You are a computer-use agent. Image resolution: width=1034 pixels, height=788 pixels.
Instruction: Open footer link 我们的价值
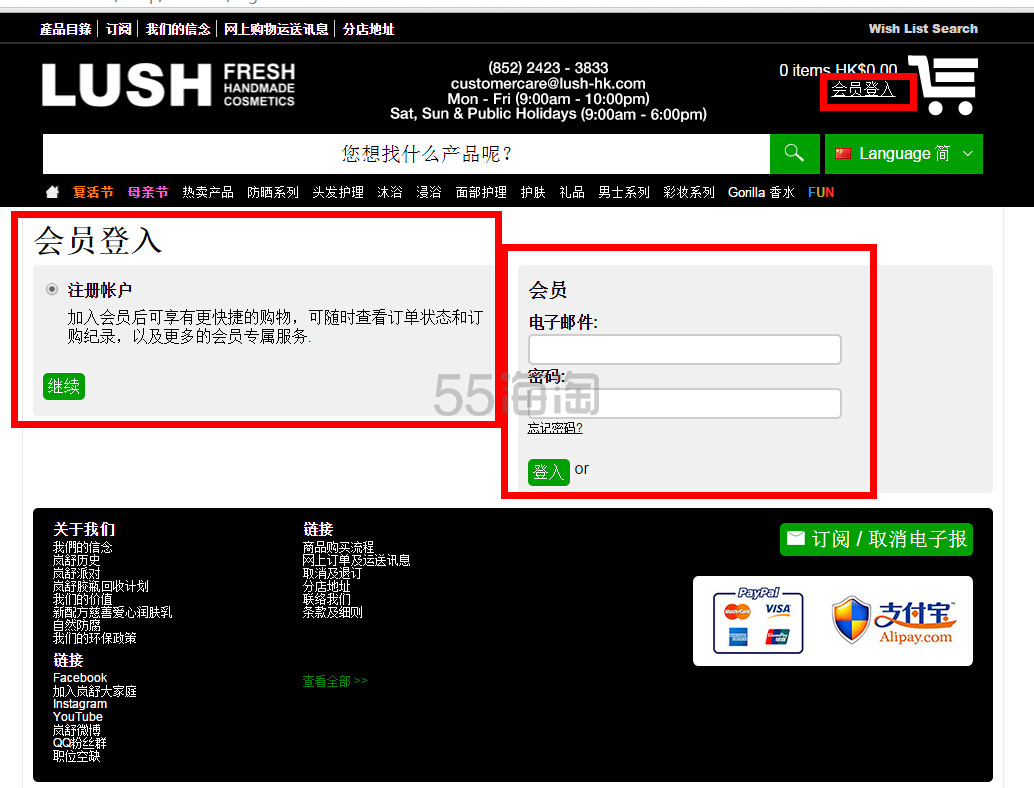[82, 599]
